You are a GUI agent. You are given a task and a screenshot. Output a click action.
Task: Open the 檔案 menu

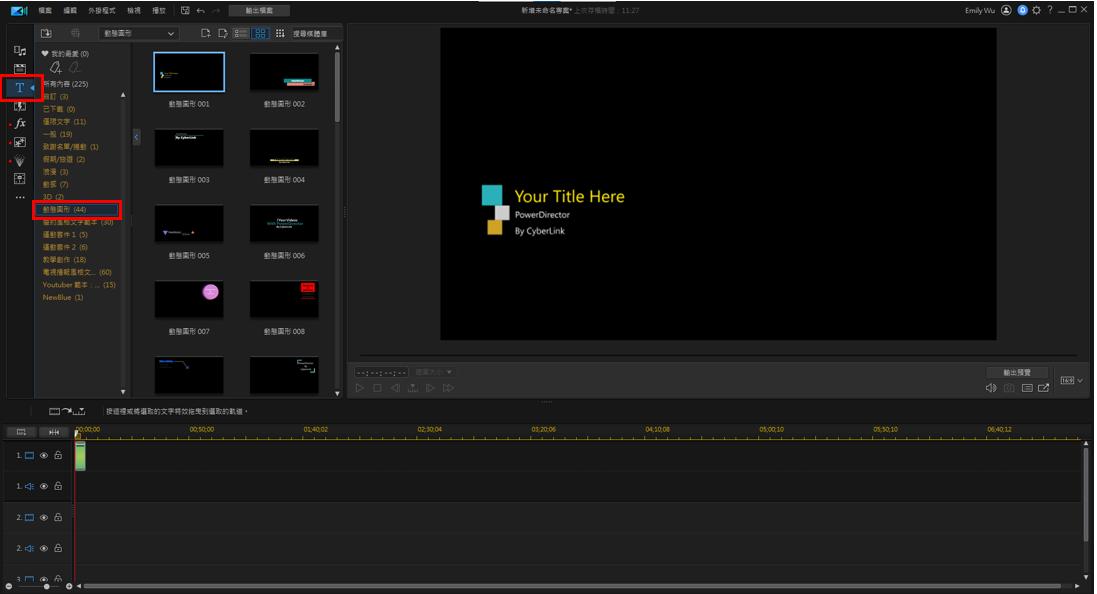pos(45,10)
